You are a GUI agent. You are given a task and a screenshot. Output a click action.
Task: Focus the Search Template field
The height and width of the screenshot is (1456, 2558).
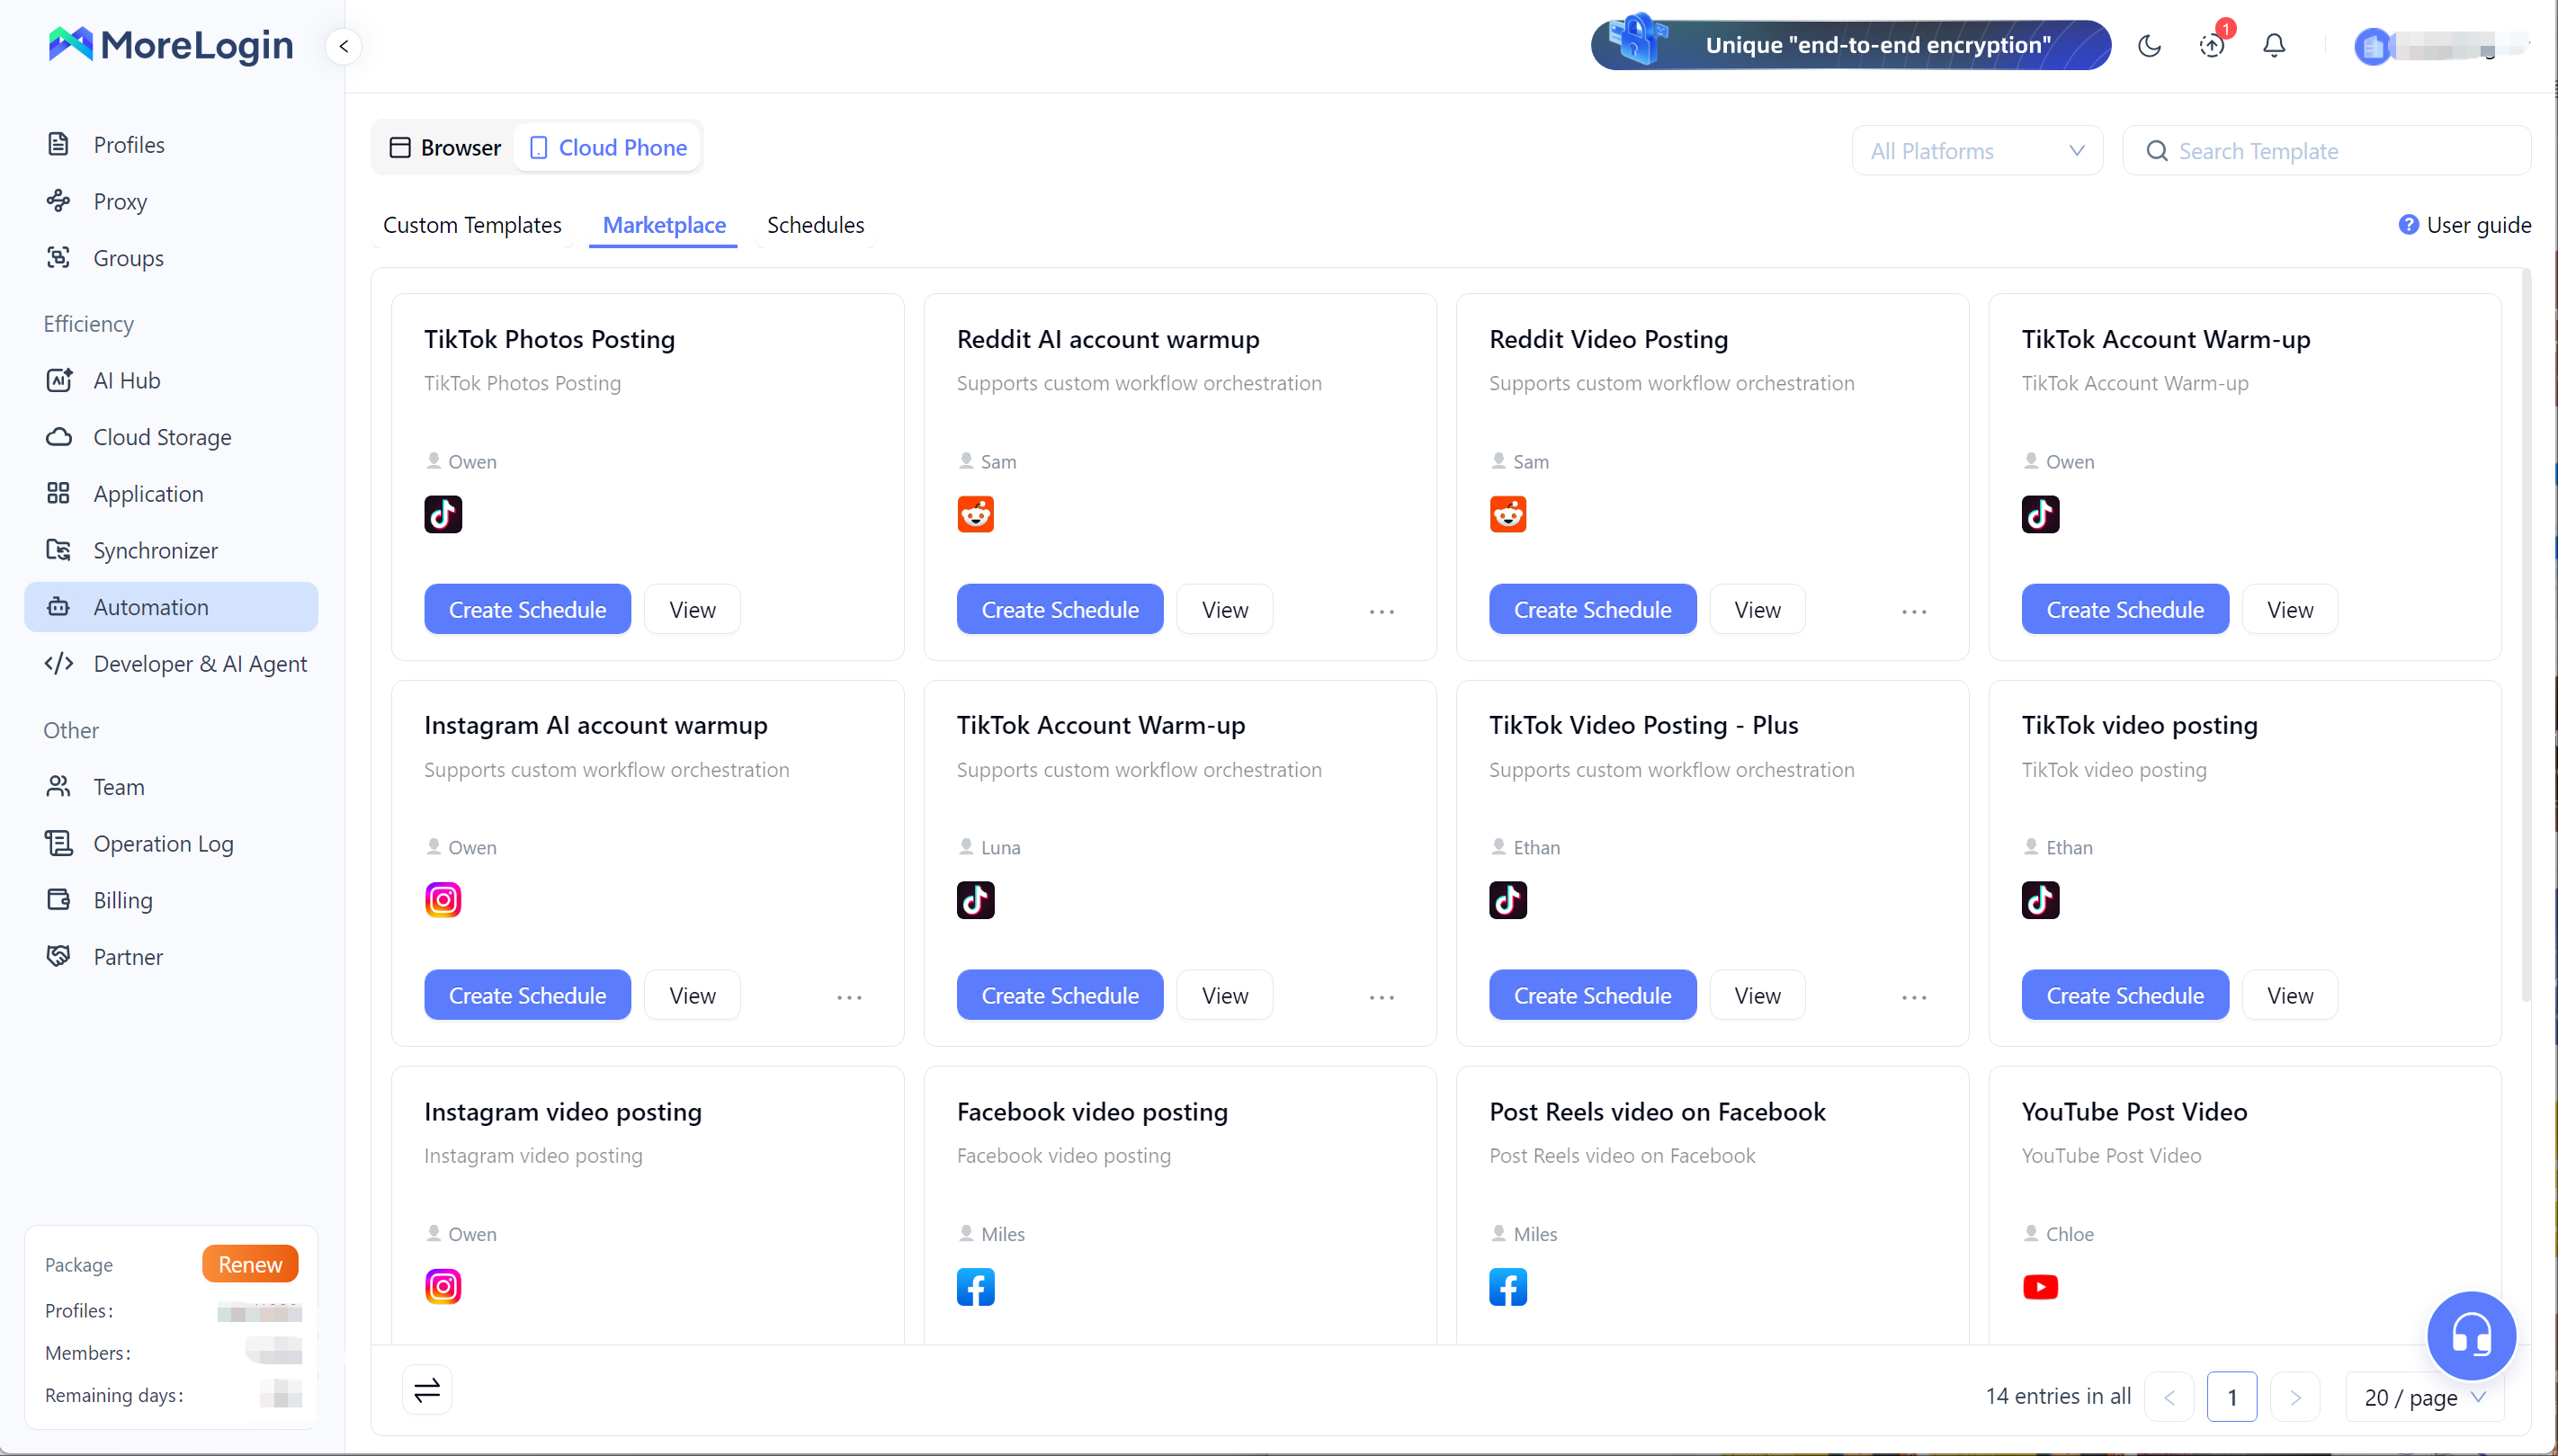pos(2326,151)
